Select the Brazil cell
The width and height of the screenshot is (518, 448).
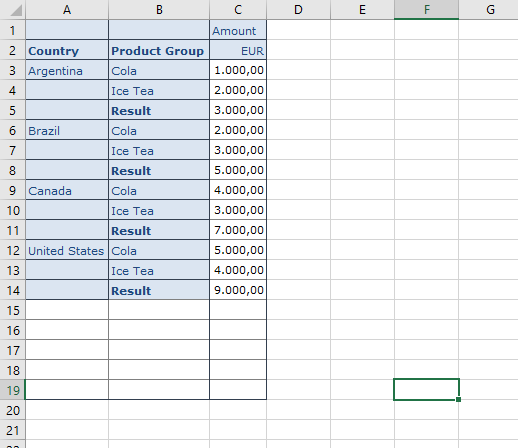pyautogui.click(x=67, y=130)
